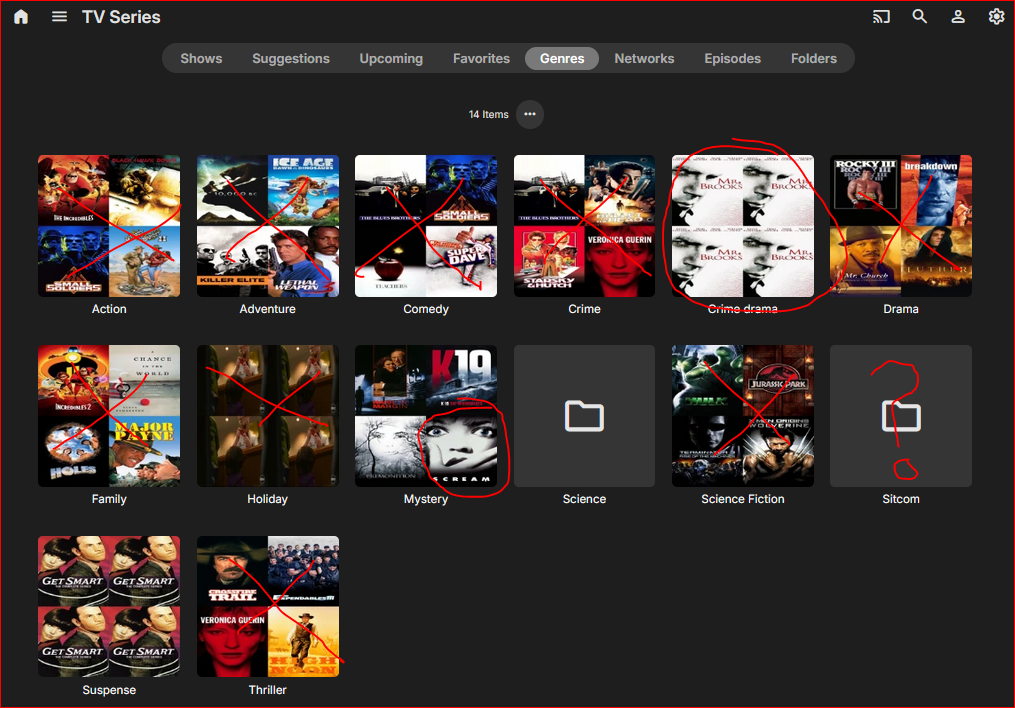Open the Comedy genre thumbnail
Screen dimensions: 1015x708
point(426,226)
